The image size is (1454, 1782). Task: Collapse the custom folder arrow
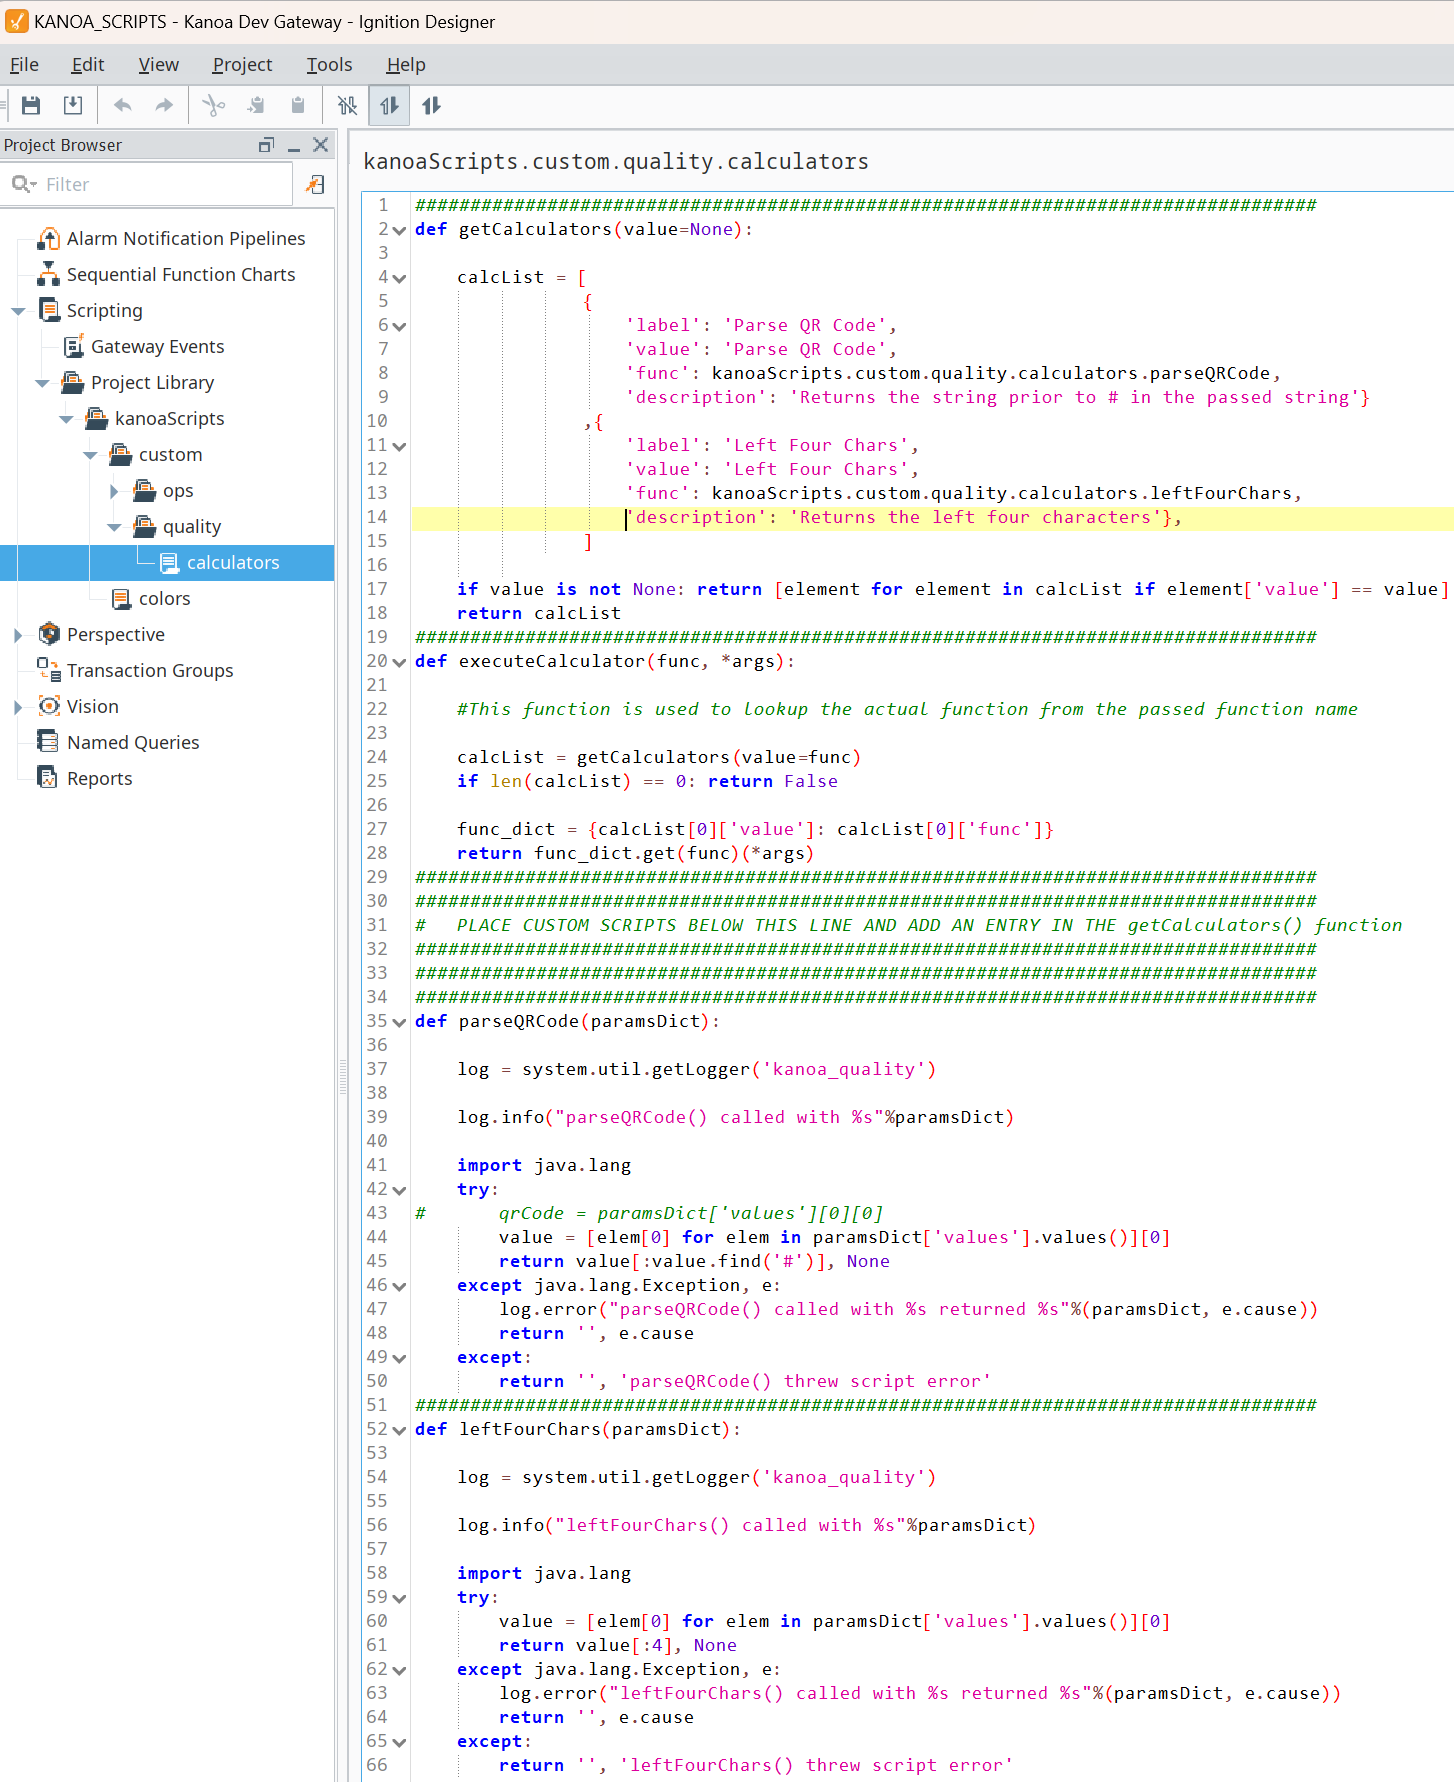tap(90, 455)
